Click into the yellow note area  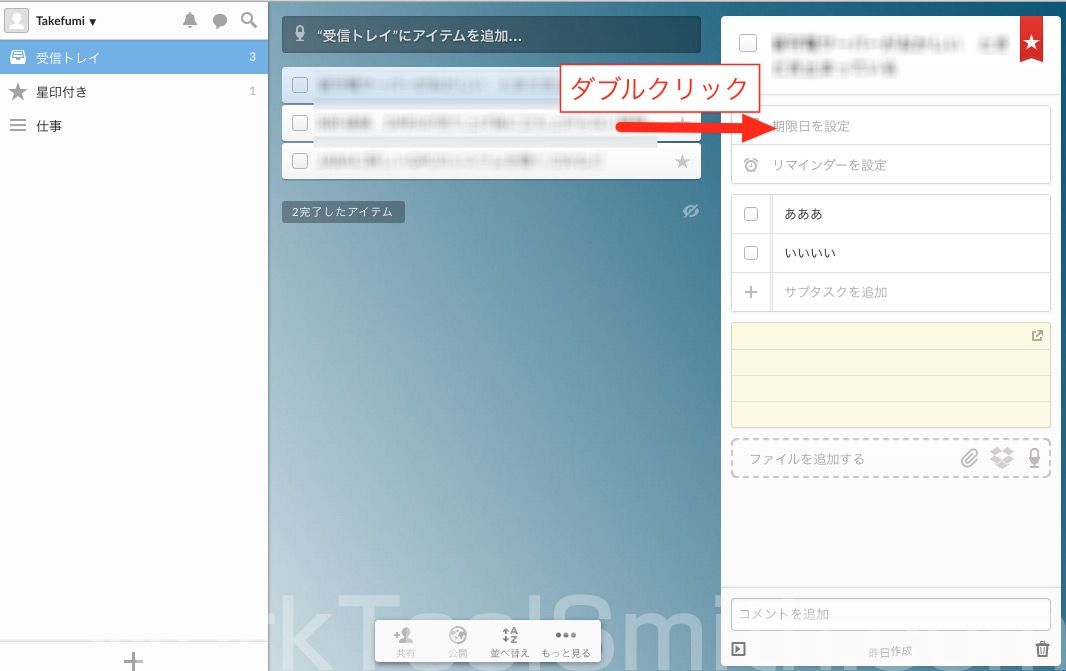pyautogui.click(x=891, y=375)
